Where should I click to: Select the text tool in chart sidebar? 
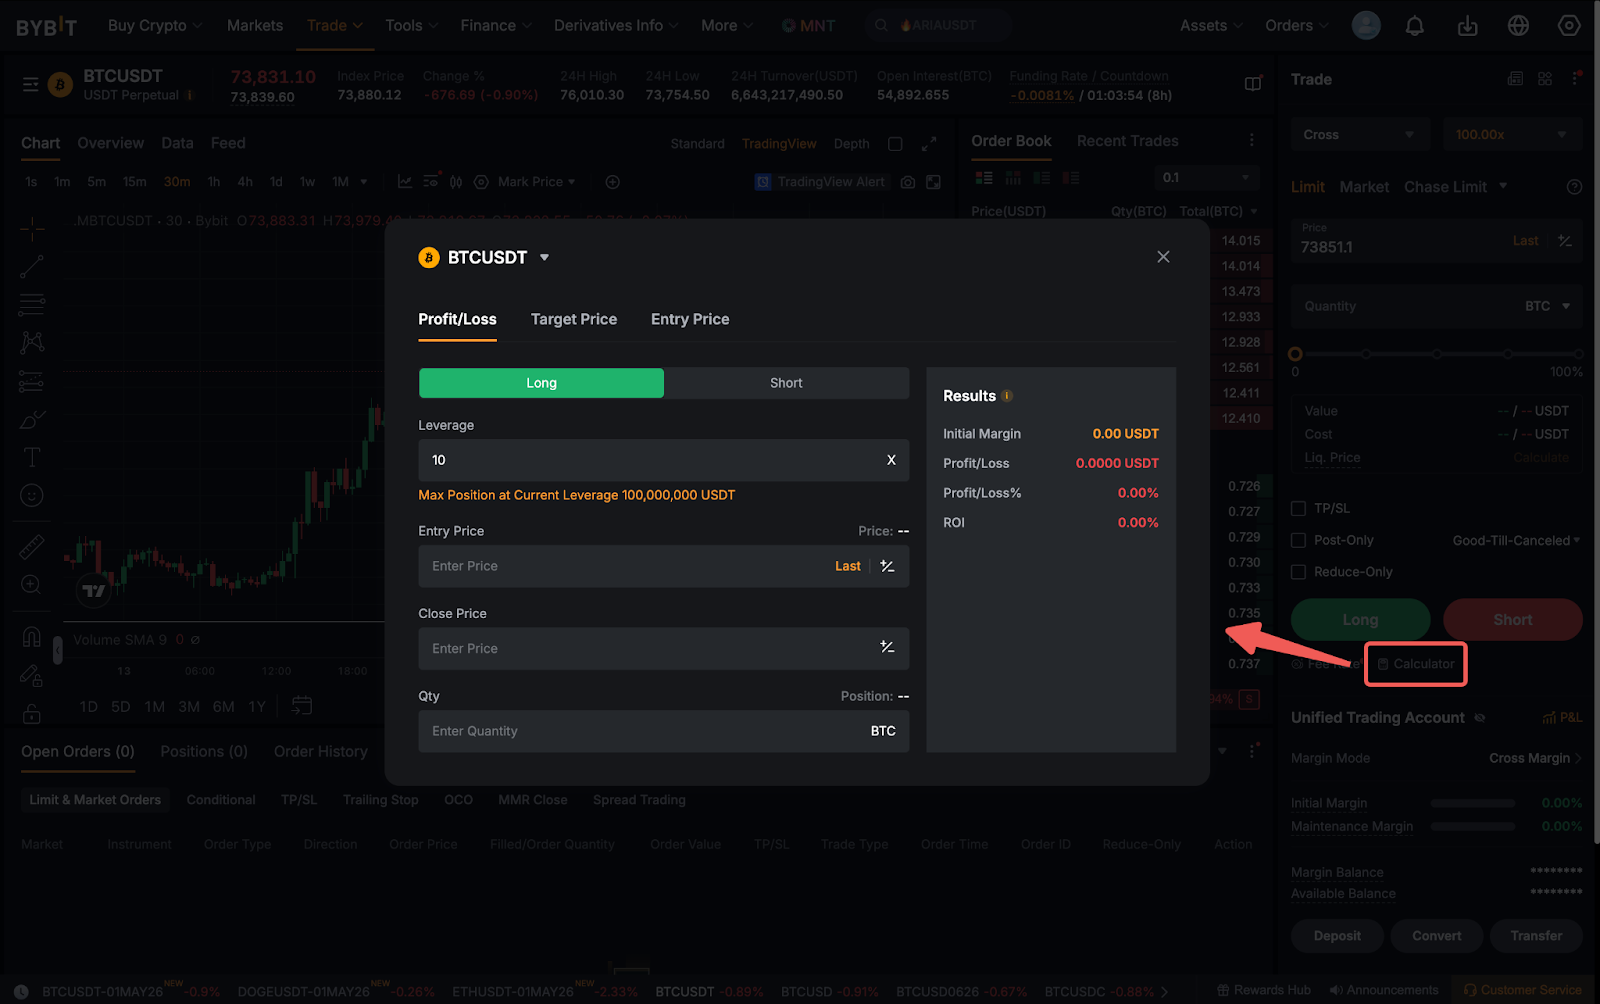click(x=32, y=457)
